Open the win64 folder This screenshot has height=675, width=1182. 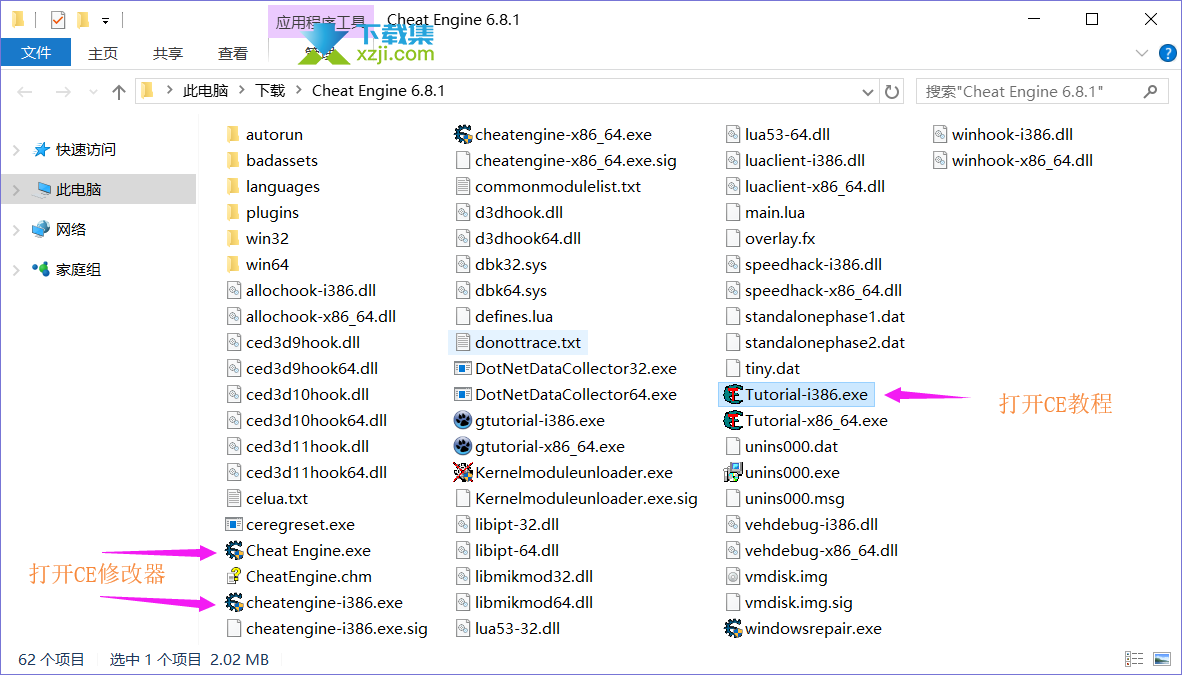point(257,265)
